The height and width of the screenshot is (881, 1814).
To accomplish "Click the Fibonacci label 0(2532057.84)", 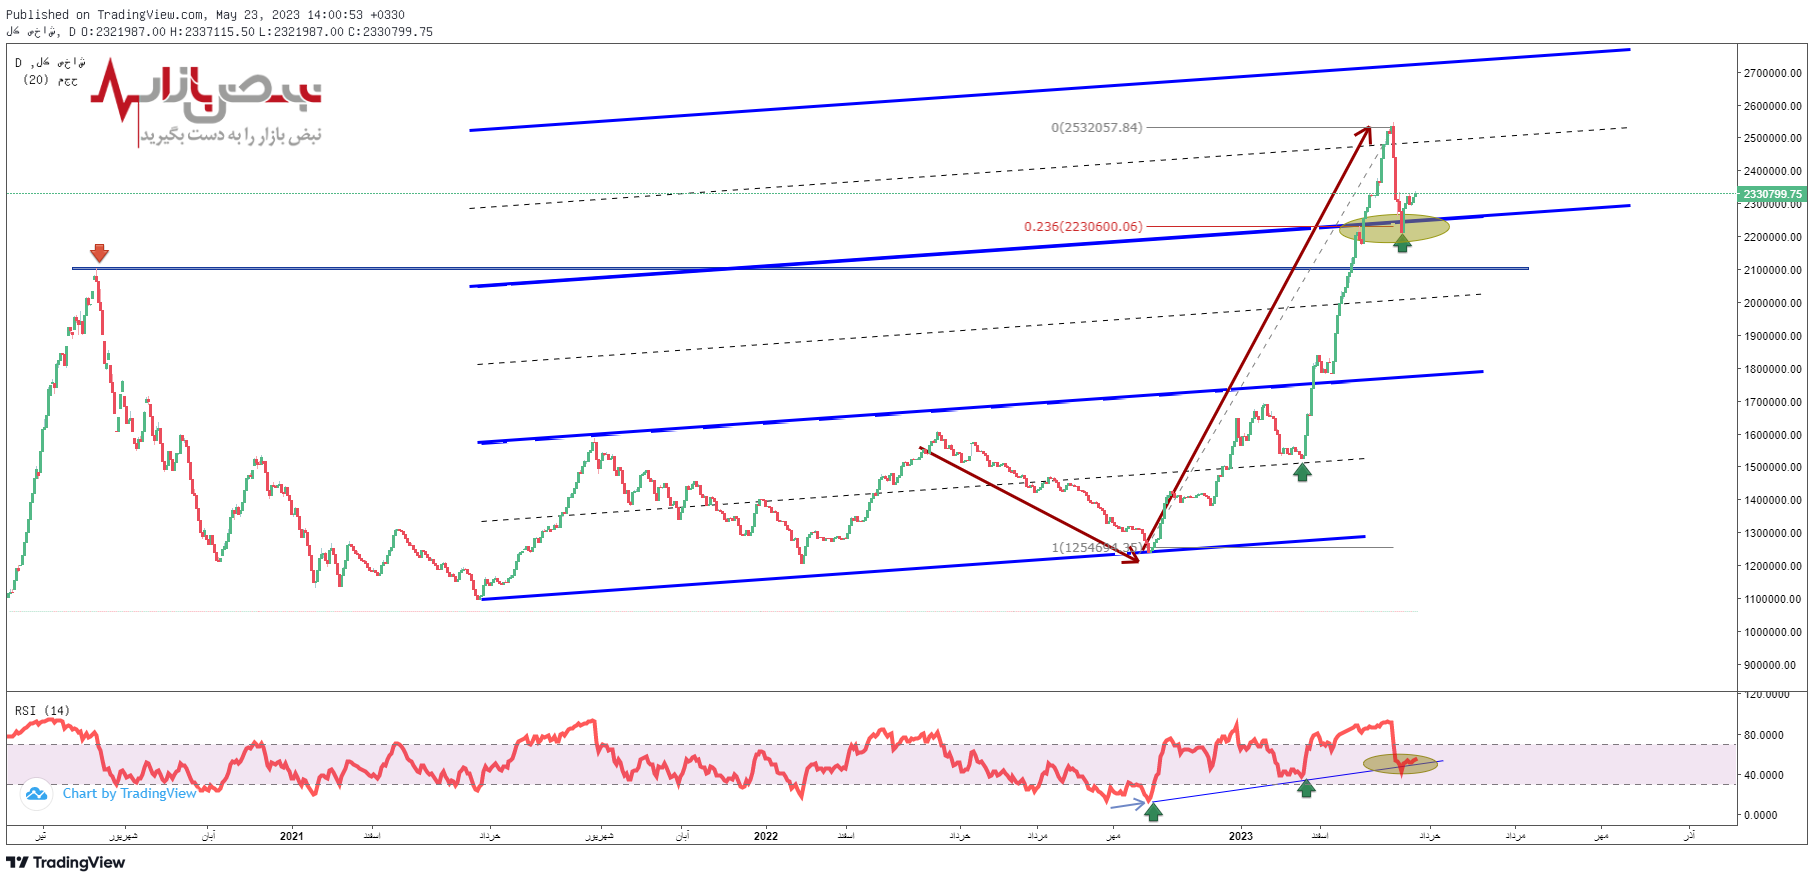I will click(x=1096, y=127).
